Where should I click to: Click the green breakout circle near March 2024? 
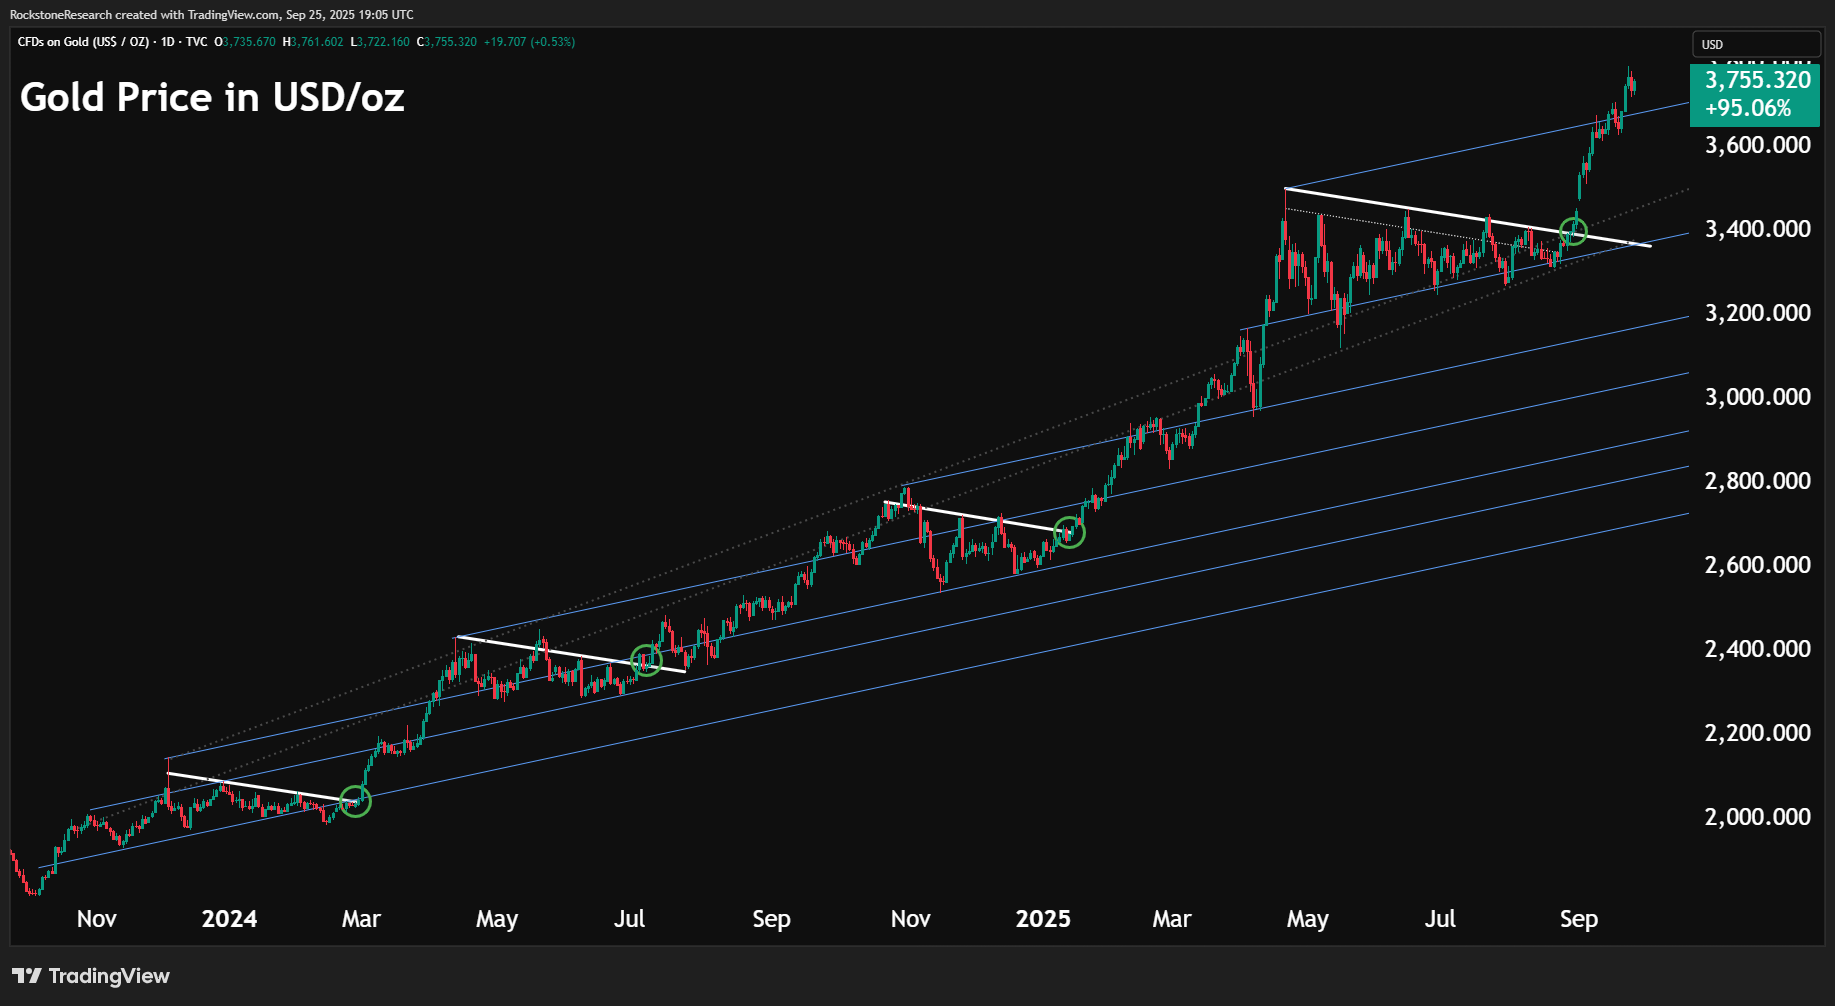355,801
